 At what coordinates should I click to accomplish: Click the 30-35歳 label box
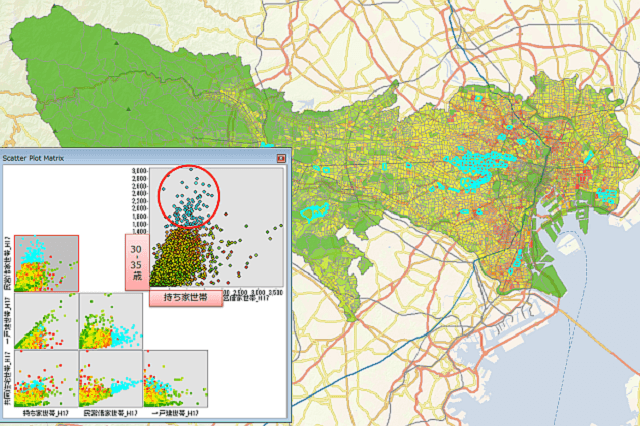137,262
